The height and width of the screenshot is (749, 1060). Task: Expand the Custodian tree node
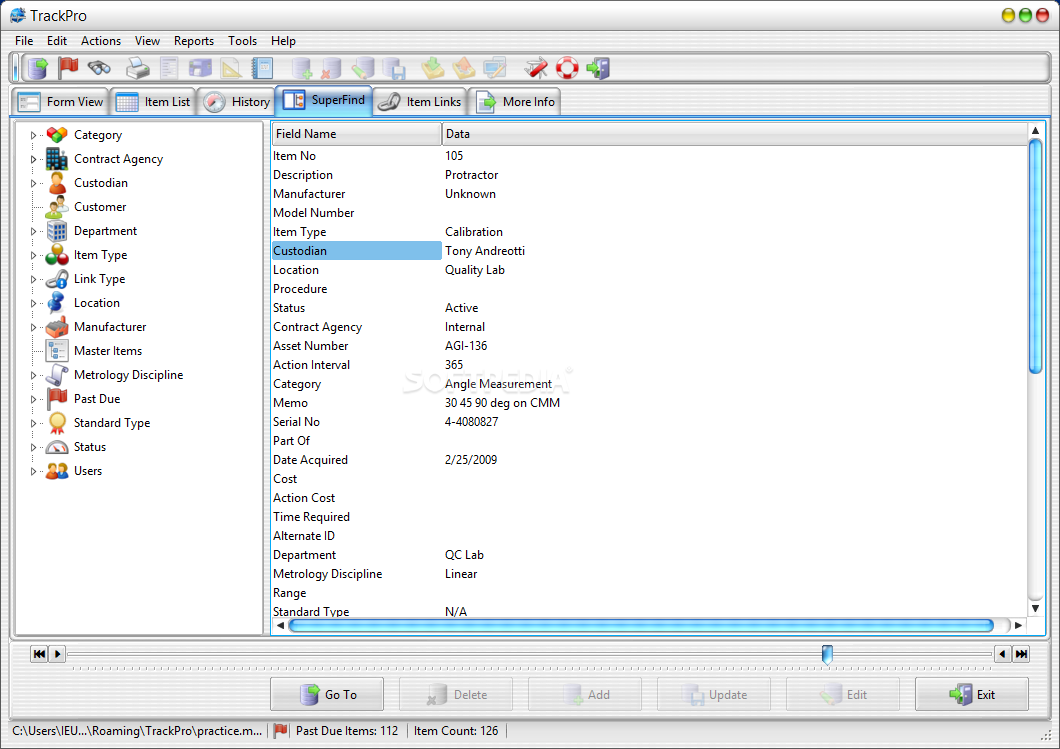[x=33, y=183]
